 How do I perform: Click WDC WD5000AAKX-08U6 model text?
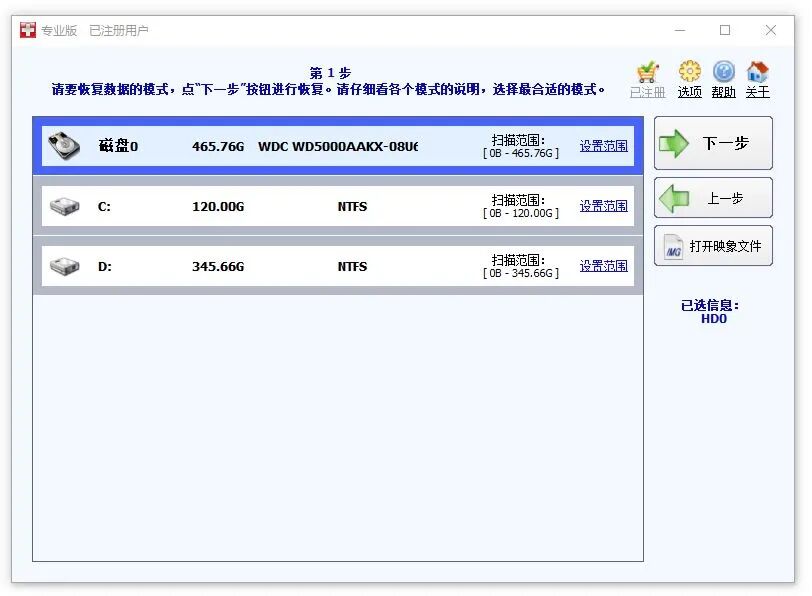(x=338, y=147)
